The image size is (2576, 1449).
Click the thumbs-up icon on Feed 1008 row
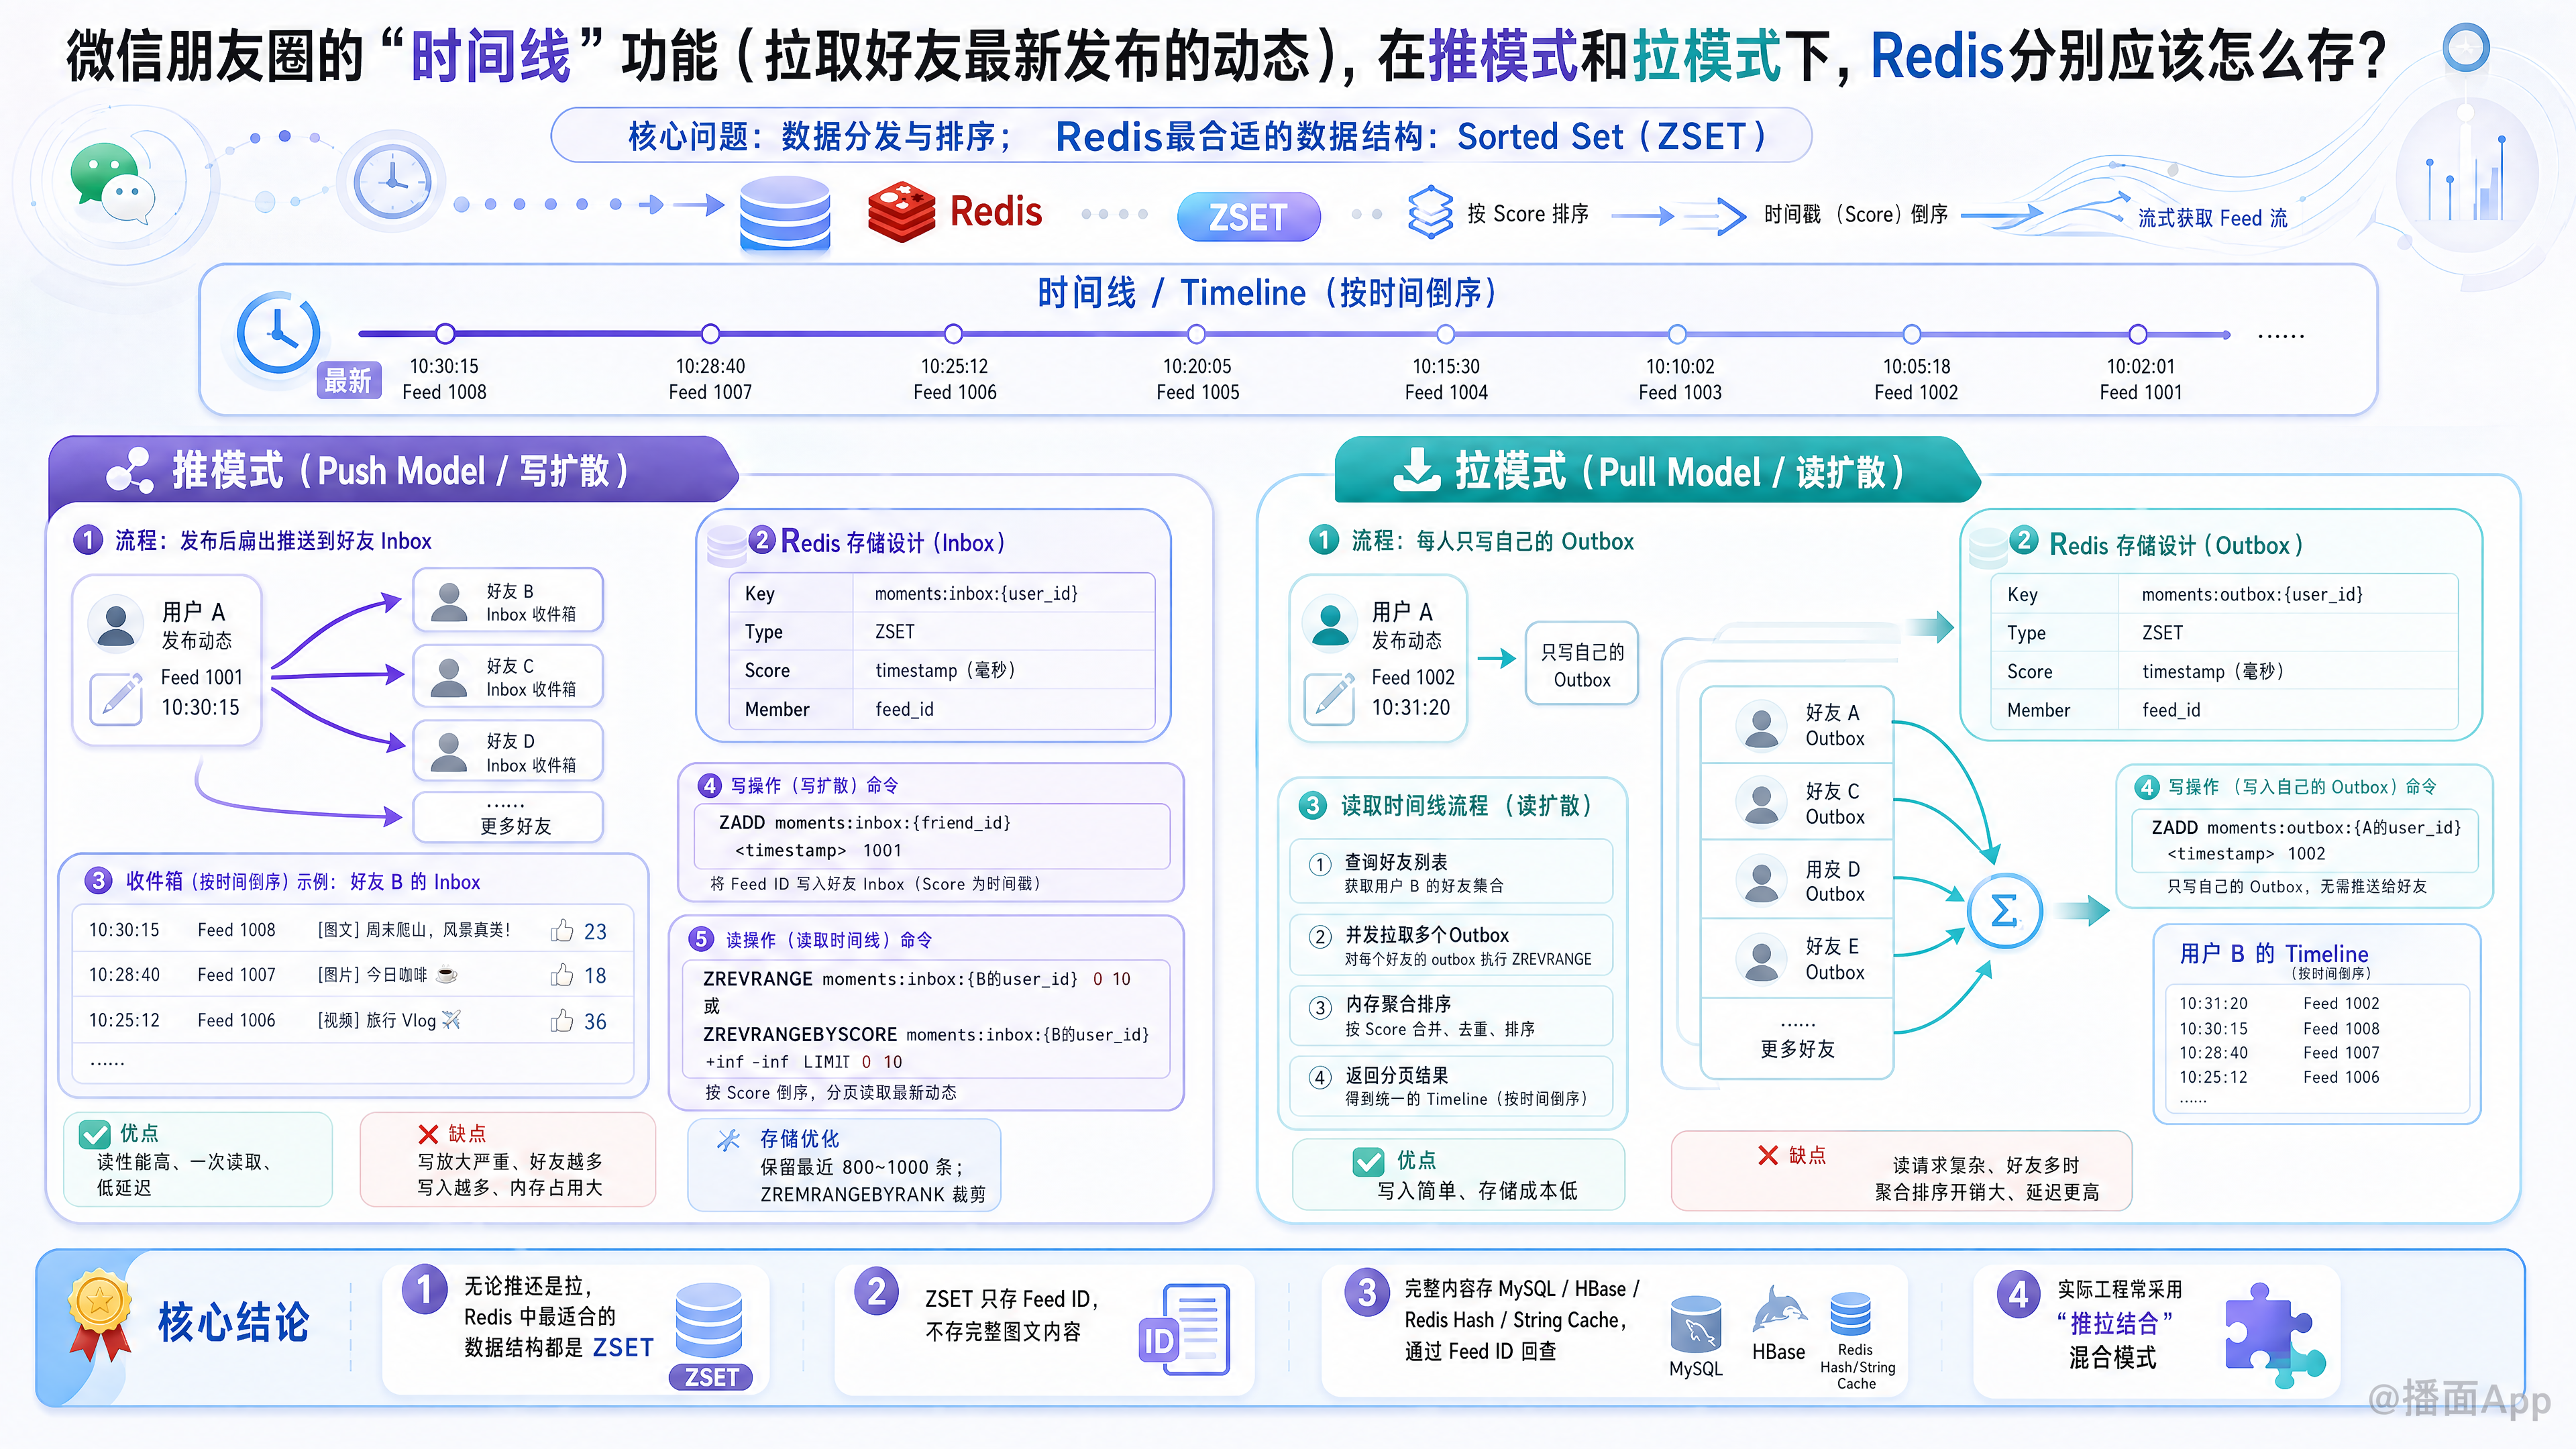(x=562, y=931)
